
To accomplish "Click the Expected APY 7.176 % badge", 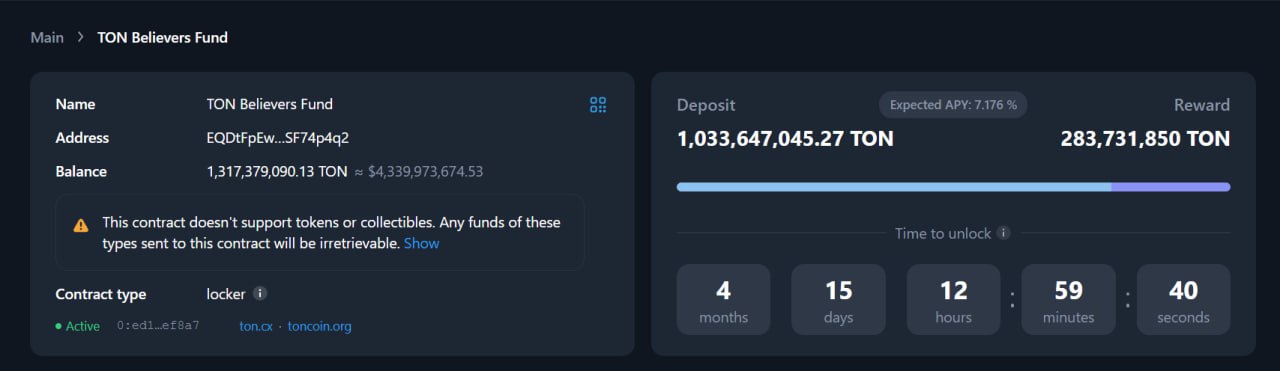I will pos(953,104).
